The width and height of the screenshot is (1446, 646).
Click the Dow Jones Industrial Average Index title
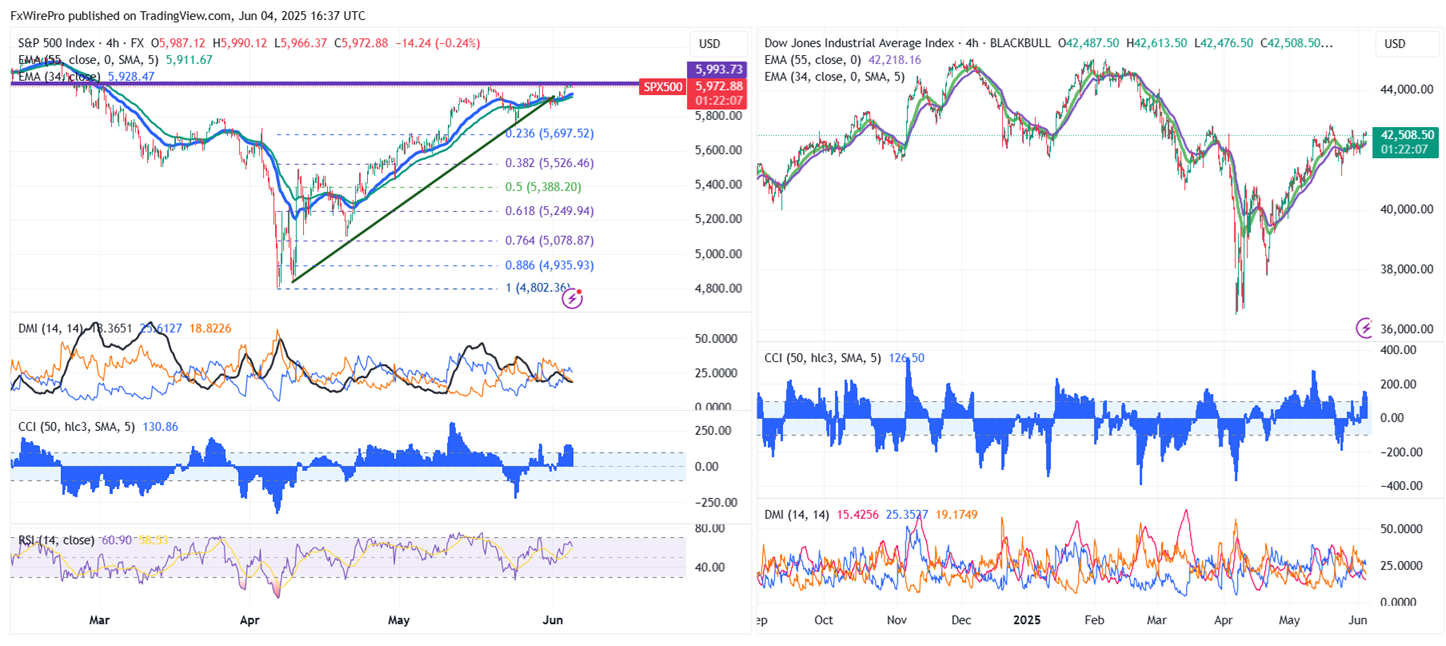[858, 43]
